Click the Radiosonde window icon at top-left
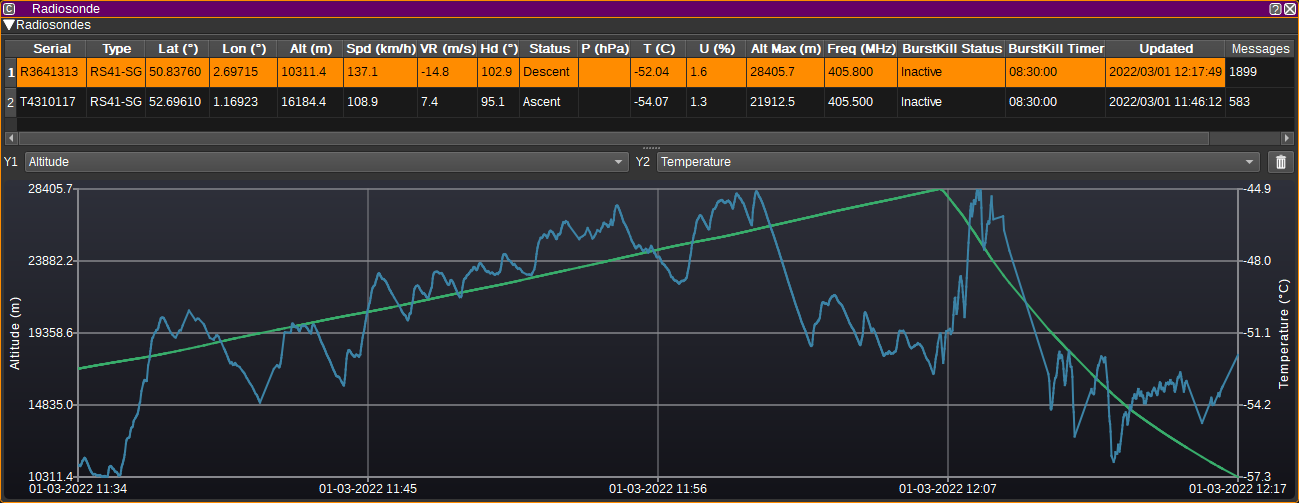 (9, 8)
